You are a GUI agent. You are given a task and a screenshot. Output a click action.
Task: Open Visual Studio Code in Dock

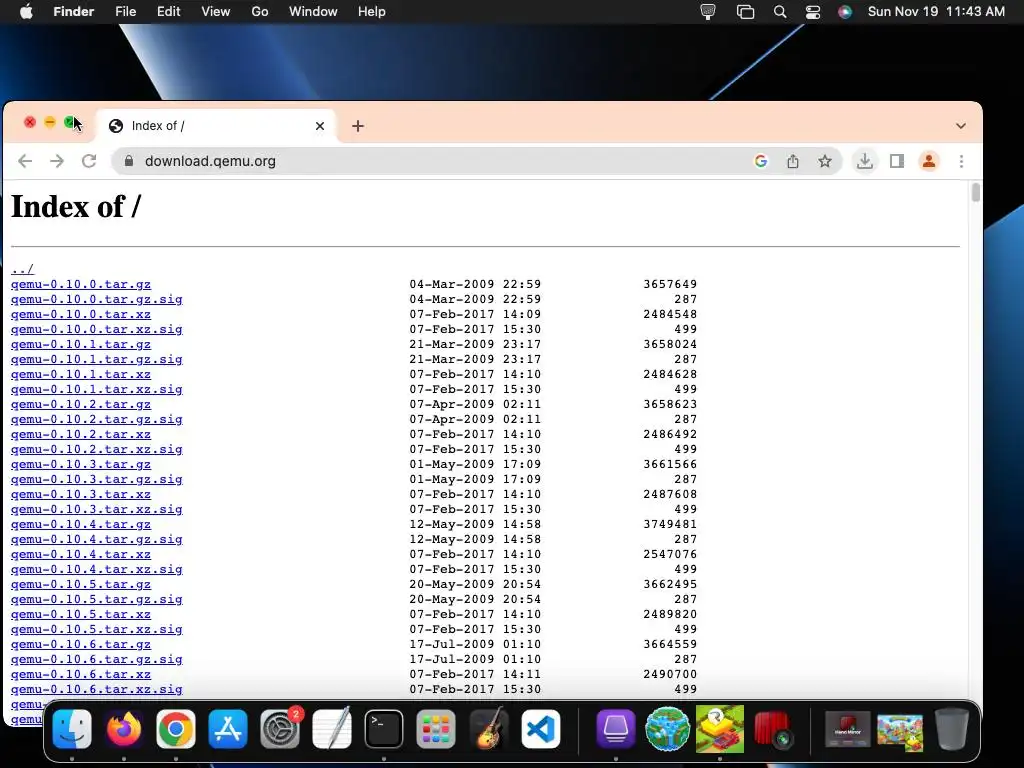pyautogui.click(x=541, y=729)
